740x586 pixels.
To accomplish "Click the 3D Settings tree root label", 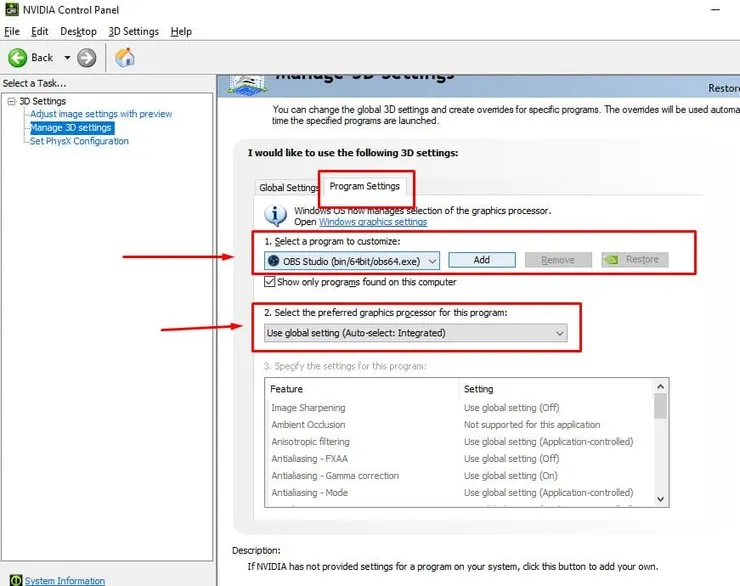I will pyautogui.click(x=42, y=101).
